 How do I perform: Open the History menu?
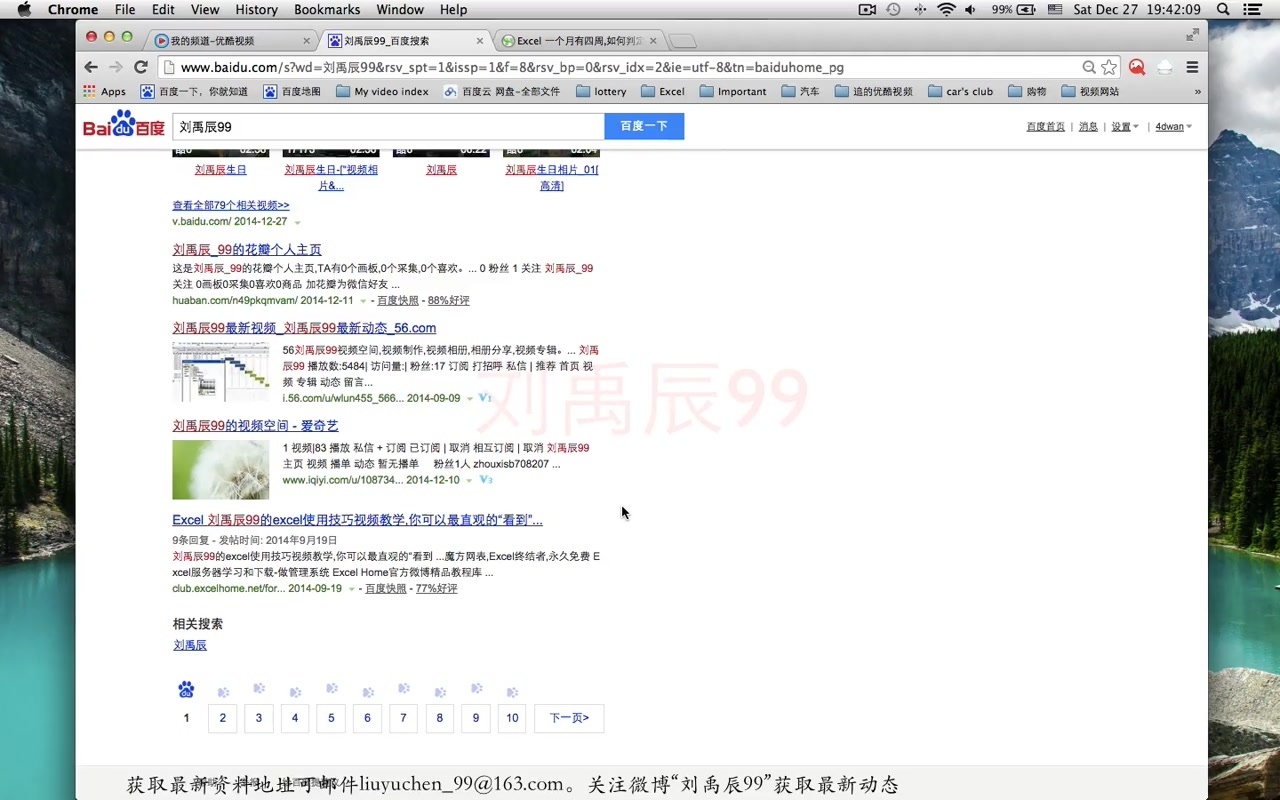click(x=257, y=9)
